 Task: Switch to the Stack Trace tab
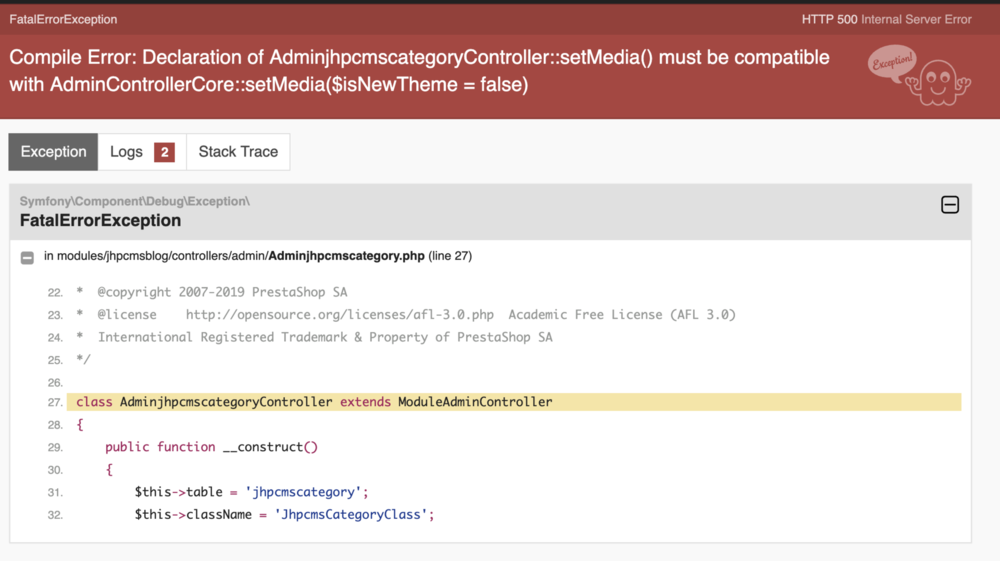[x=238, y=152]
